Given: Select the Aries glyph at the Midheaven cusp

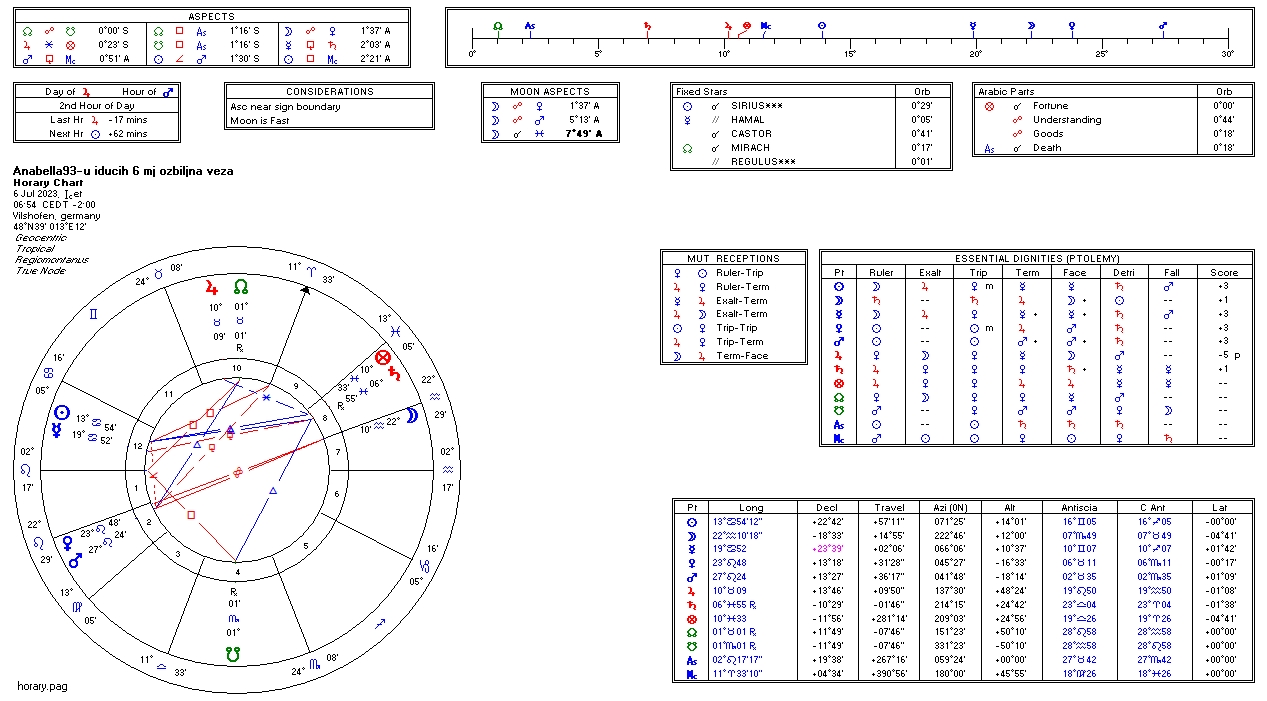Looking at the screenshot, I should 309,270.
